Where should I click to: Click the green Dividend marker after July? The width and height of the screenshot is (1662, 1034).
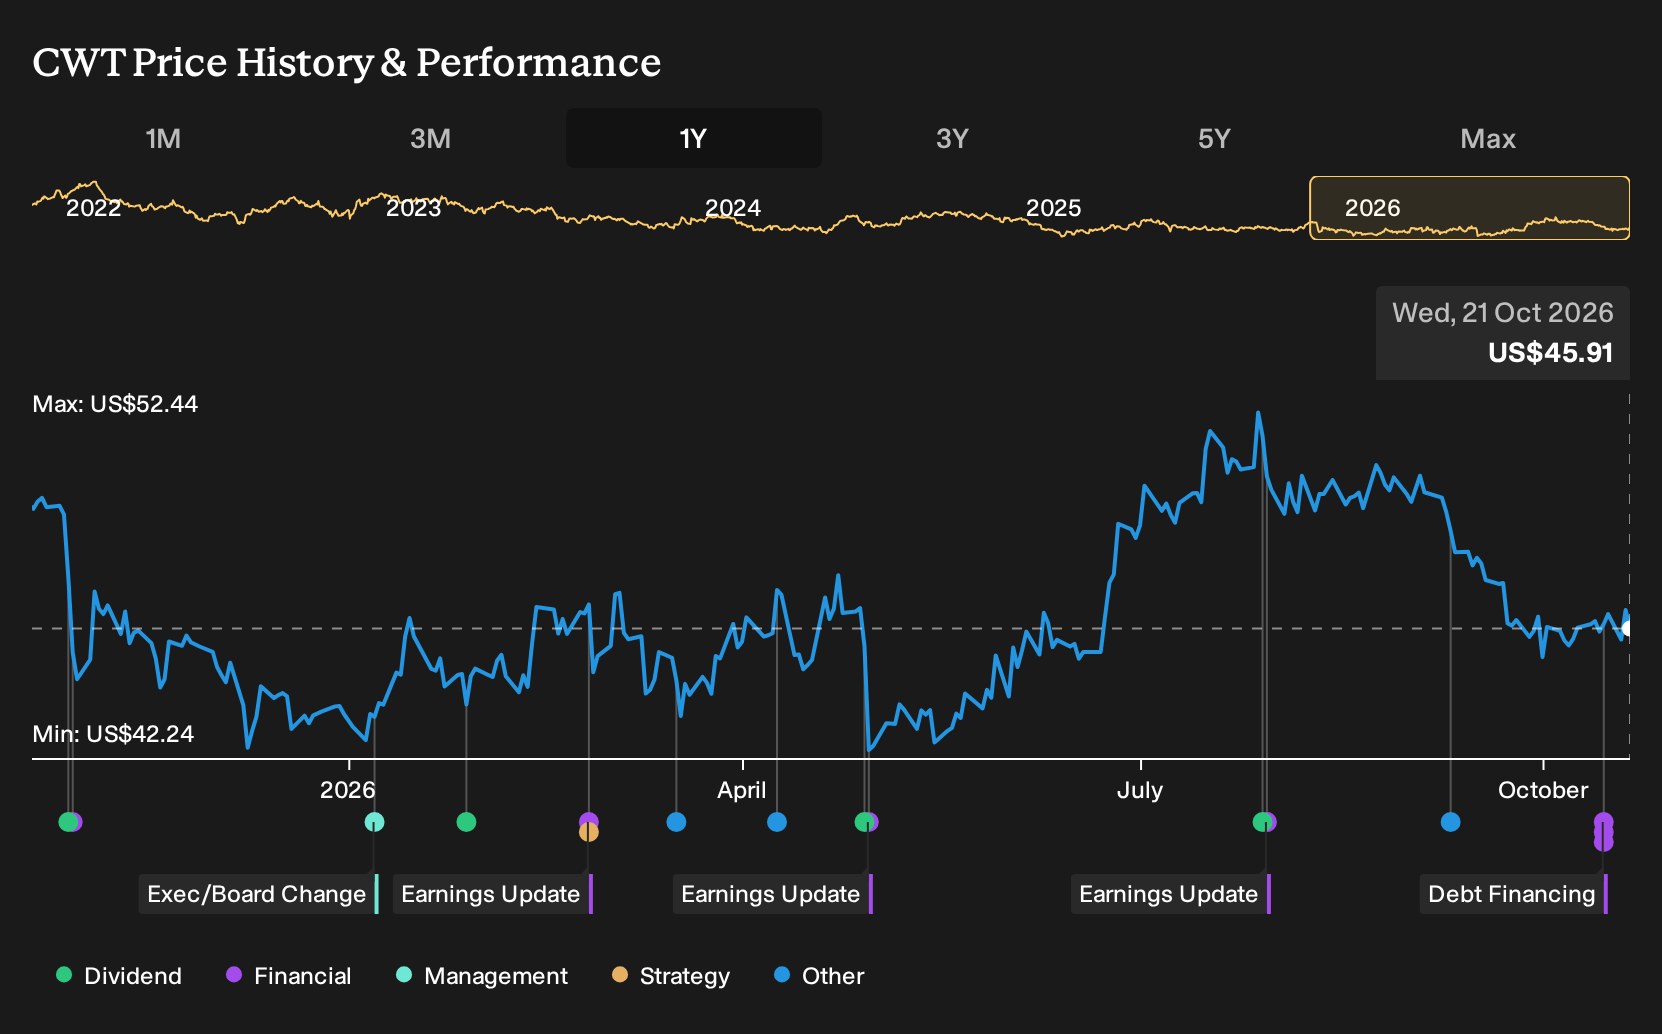point(1262,822)
